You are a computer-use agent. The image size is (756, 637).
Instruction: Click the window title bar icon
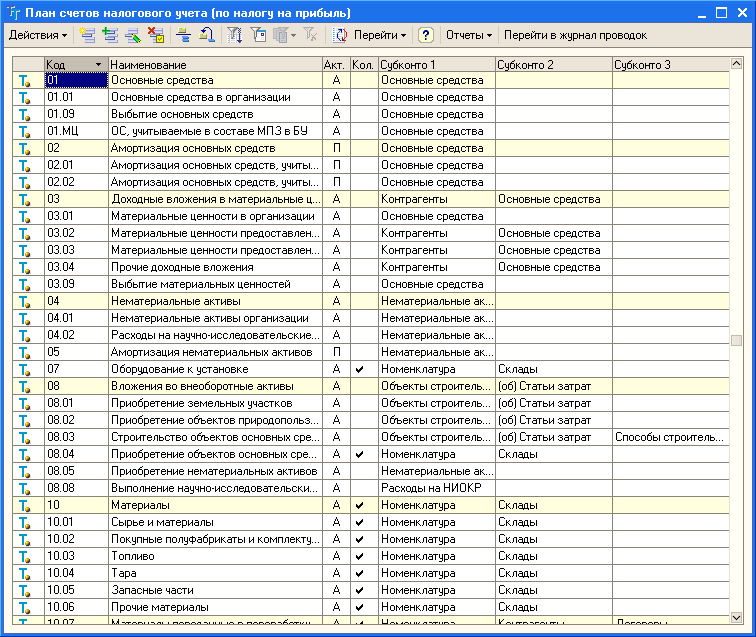point(14,13)
